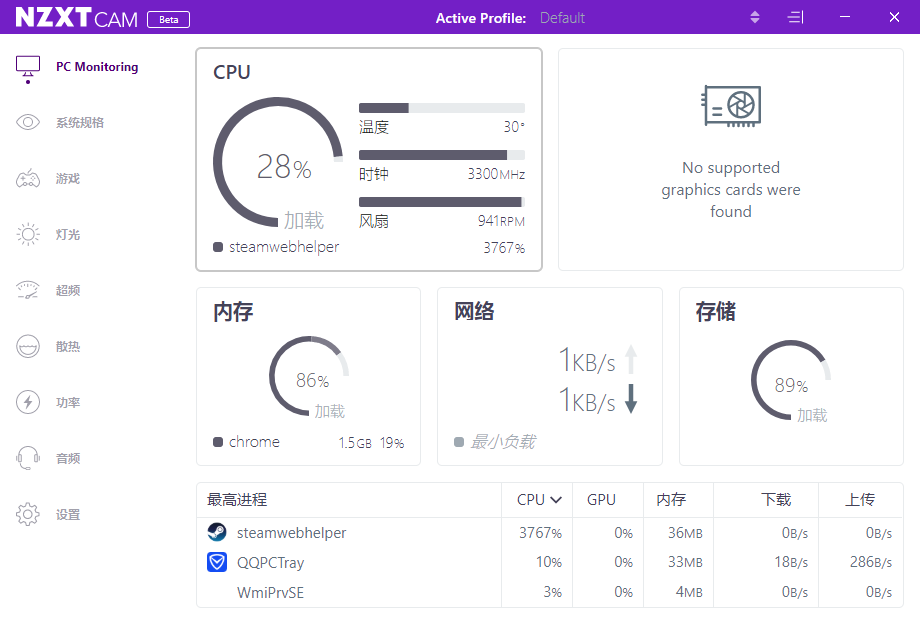Toggle the compact view icon in the title bar
The height and width of the screenshot is (640, 920).
coord(795,18)
